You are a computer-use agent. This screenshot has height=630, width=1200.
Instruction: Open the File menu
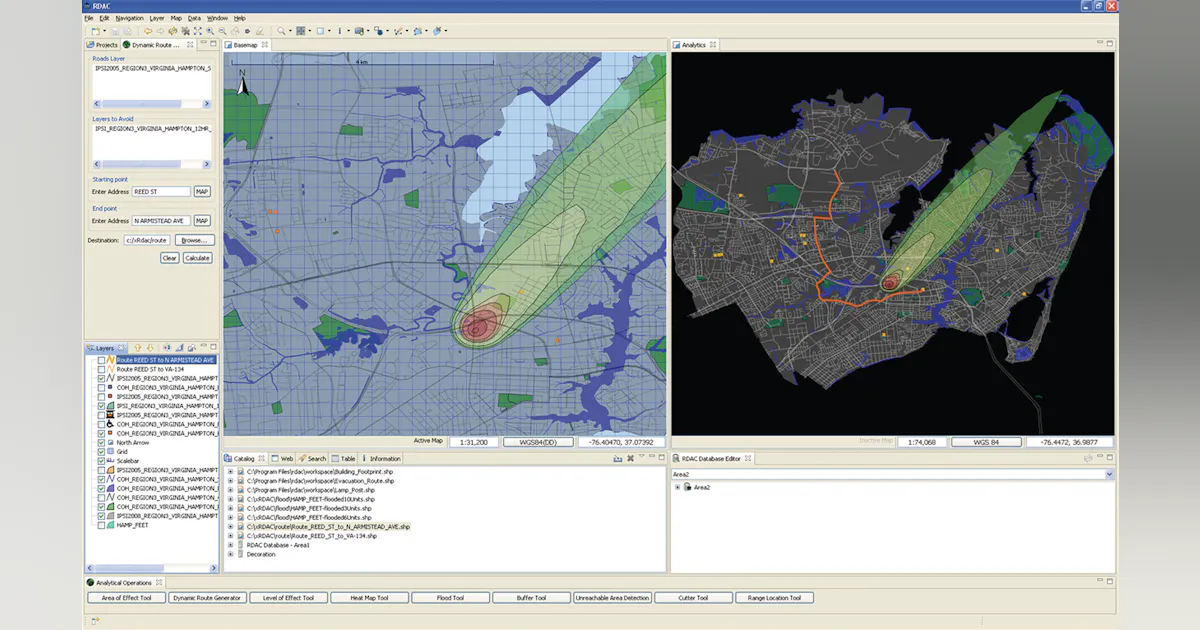click(89, 18)
